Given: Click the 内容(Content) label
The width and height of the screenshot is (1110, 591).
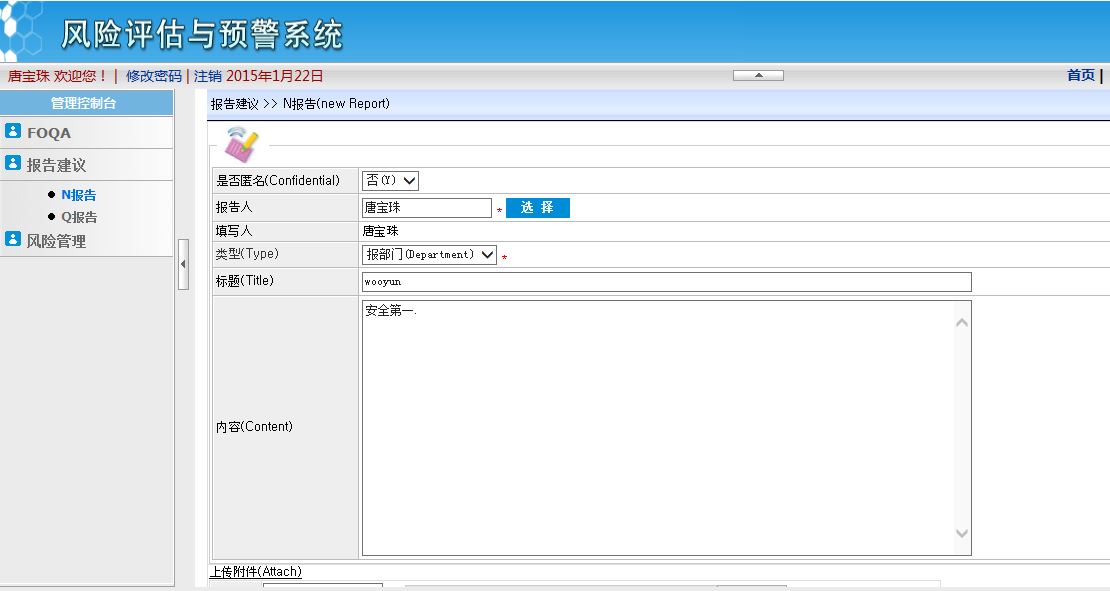Looking at the screenshot, I should [x=254, y=426].
